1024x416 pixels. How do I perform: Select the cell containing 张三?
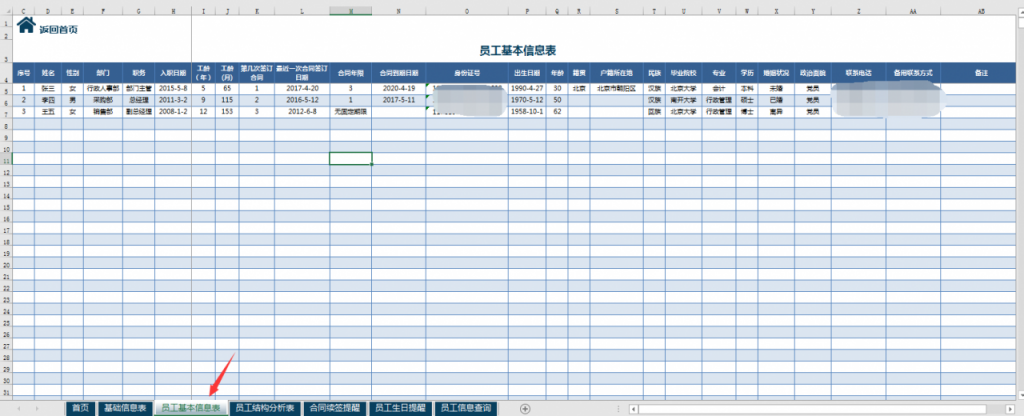47,89
